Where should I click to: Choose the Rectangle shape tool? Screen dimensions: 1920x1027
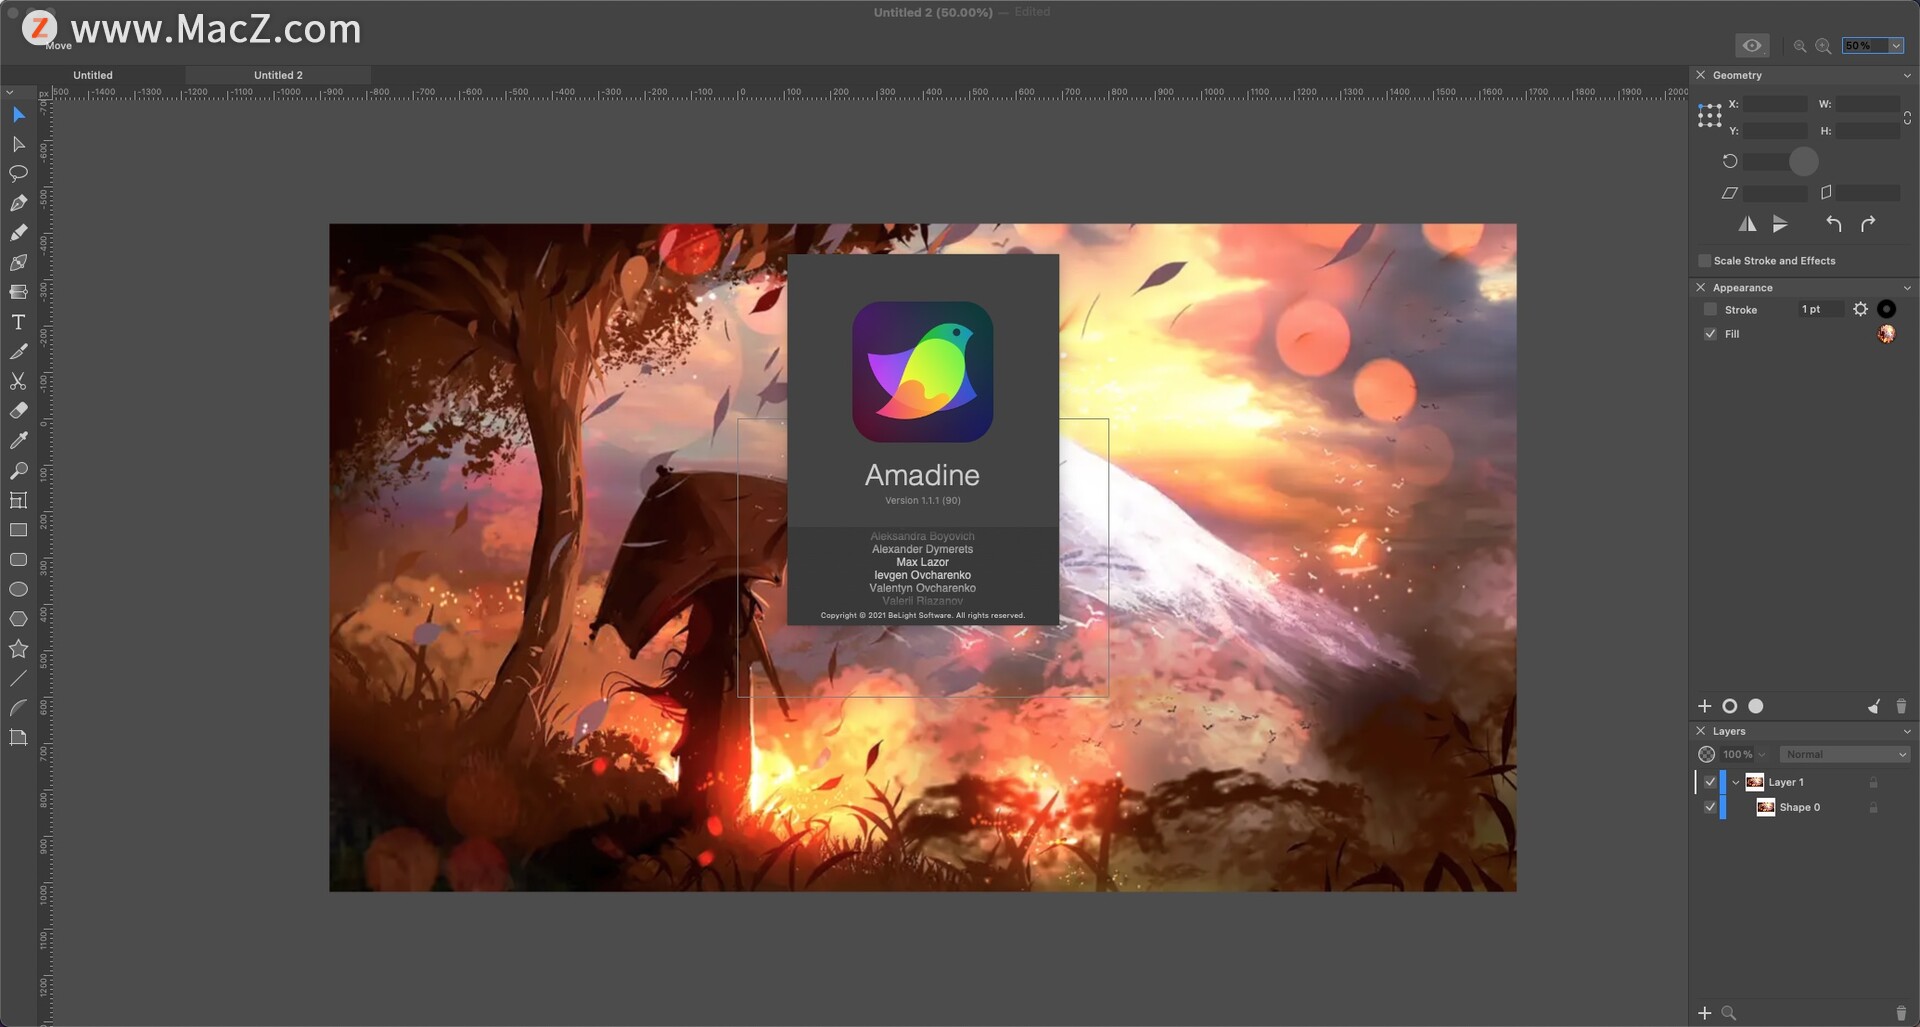point(18,530)
